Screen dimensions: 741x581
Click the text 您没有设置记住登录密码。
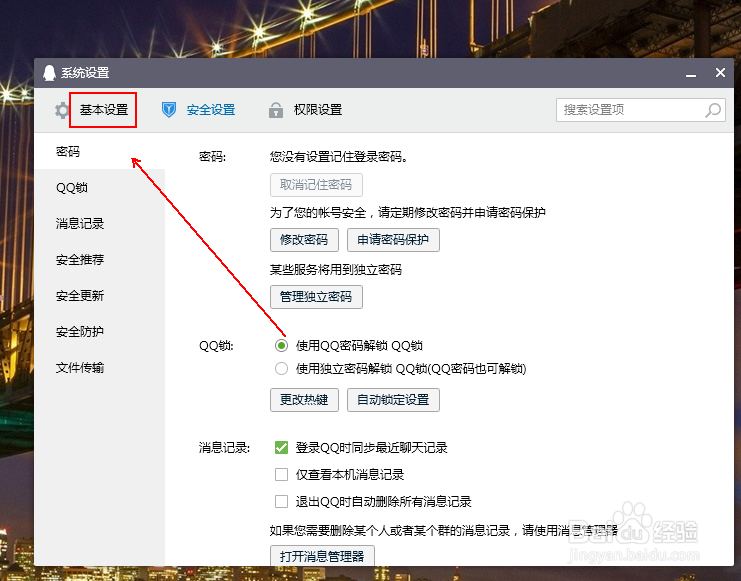[339, 156]
